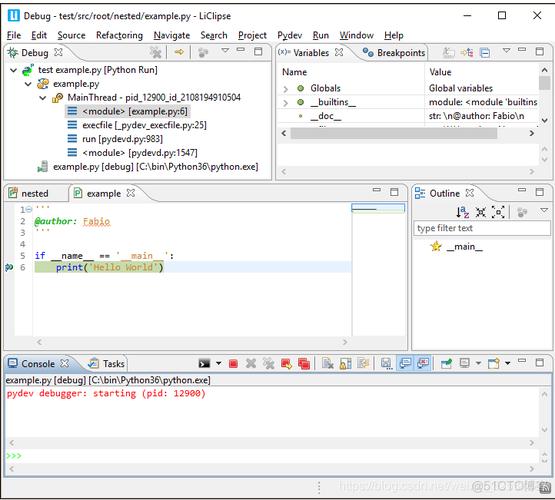Screen dimensions: 555x500
Task: Click the Variables scrollbar right arrow
Action: 532,133
